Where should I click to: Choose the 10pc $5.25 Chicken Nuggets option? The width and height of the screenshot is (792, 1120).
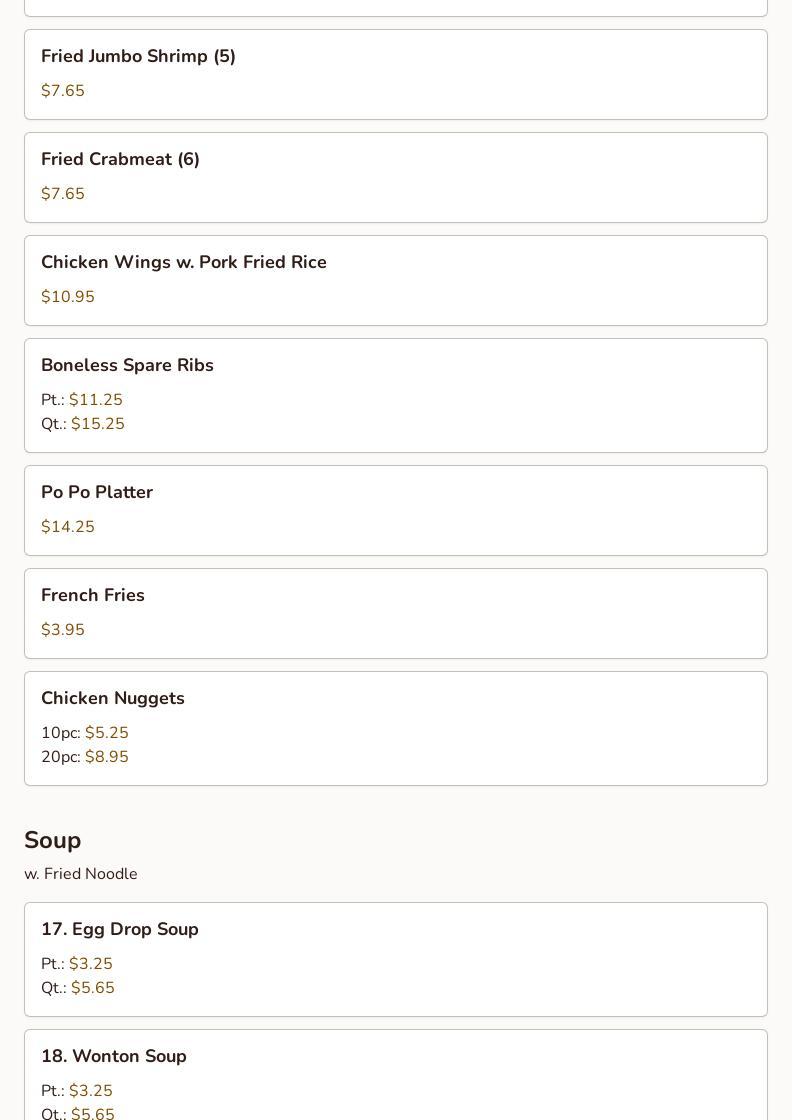85,733
